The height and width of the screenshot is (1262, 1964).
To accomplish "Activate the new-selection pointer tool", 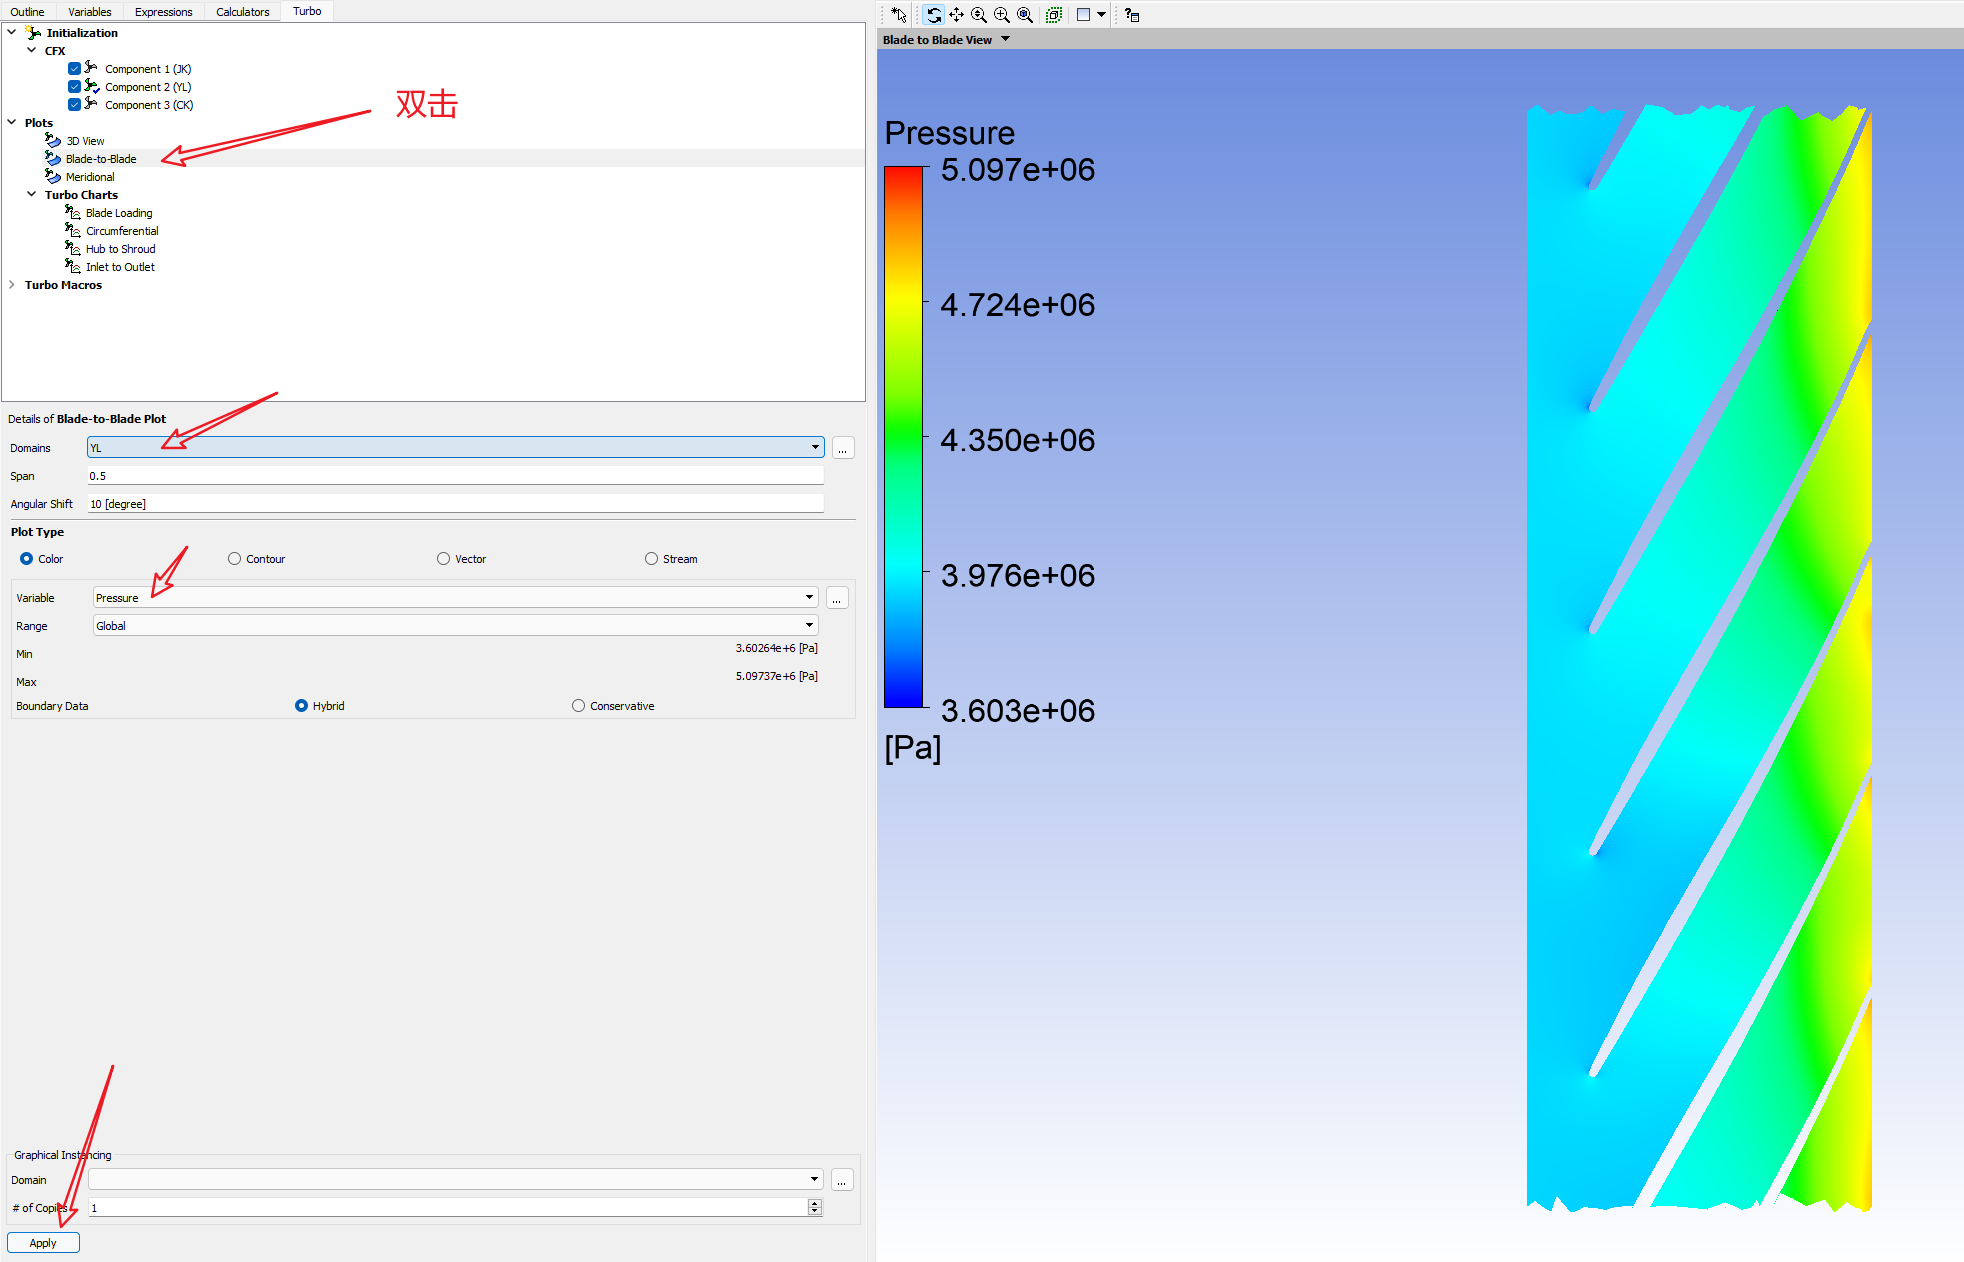I will (x=899, y=15).
